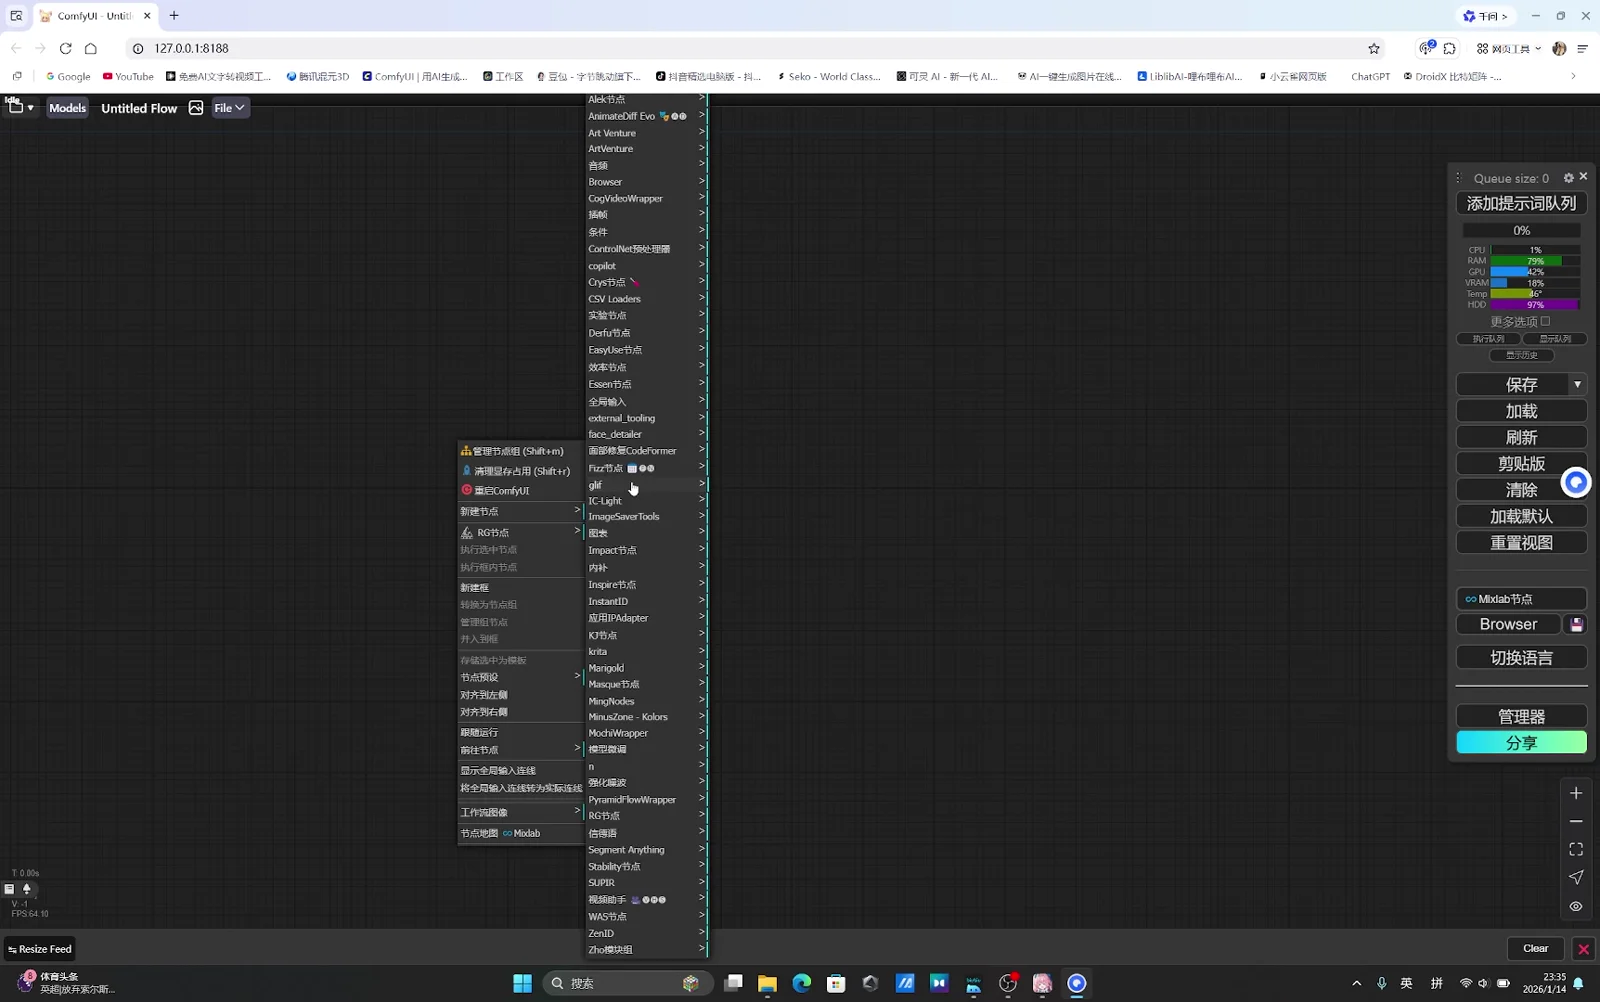Open the browser extensions icon
The width and height of the screenshot is (1600, 1002).
[x=1450, y=48]
